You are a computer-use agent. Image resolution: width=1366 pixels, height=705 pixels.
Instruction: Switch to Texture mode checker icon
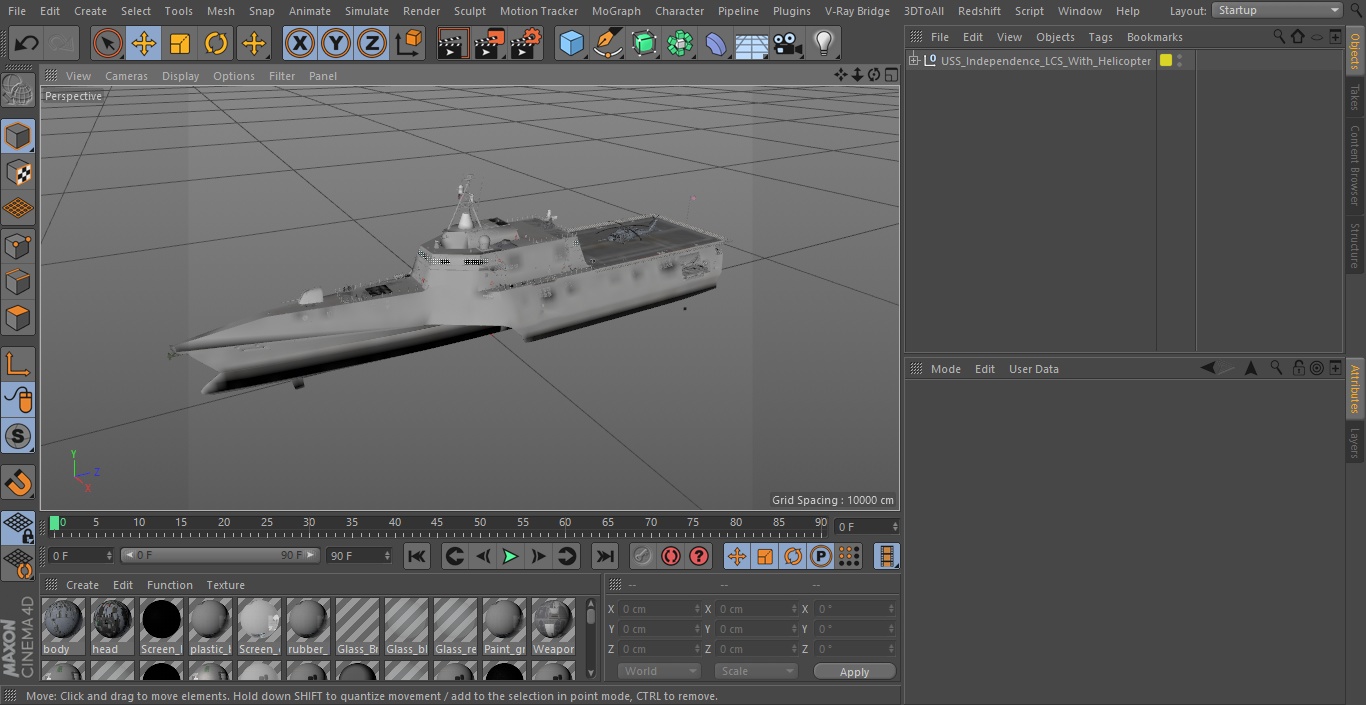coord(18,172)
